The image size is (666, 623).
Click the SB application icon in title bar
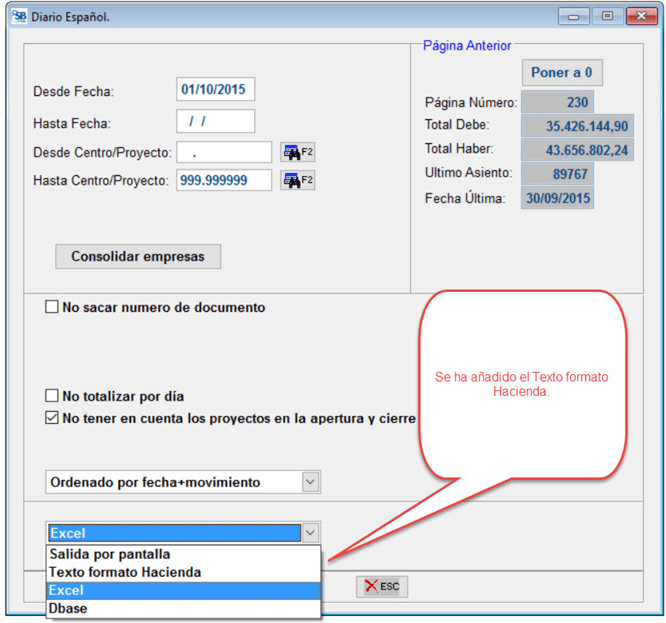point(19,16)
